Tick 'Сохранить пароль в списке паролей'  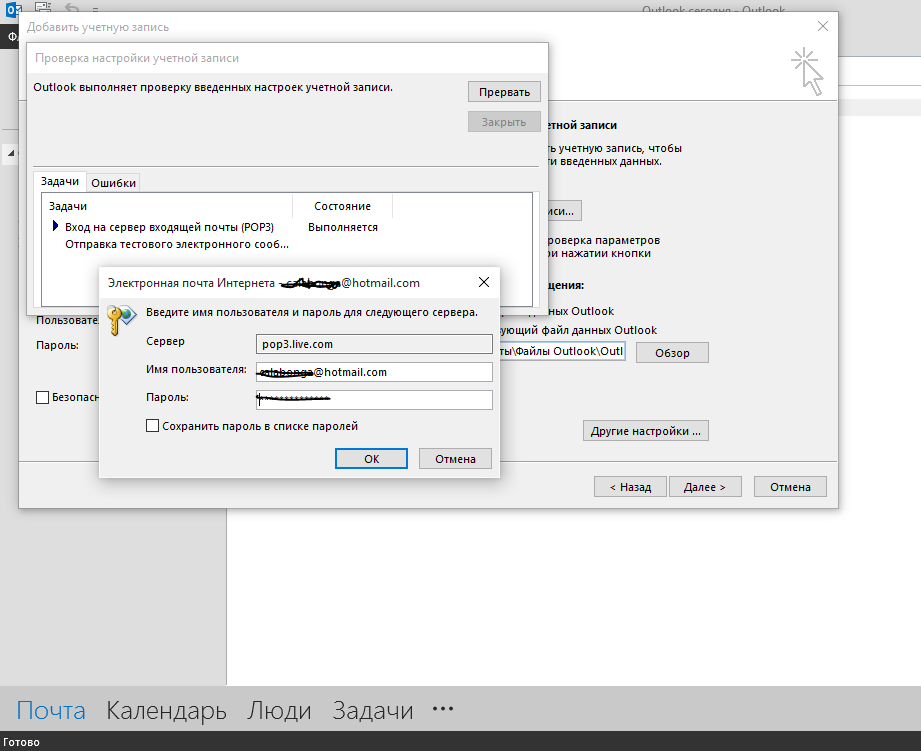click(x=152, y=426)
